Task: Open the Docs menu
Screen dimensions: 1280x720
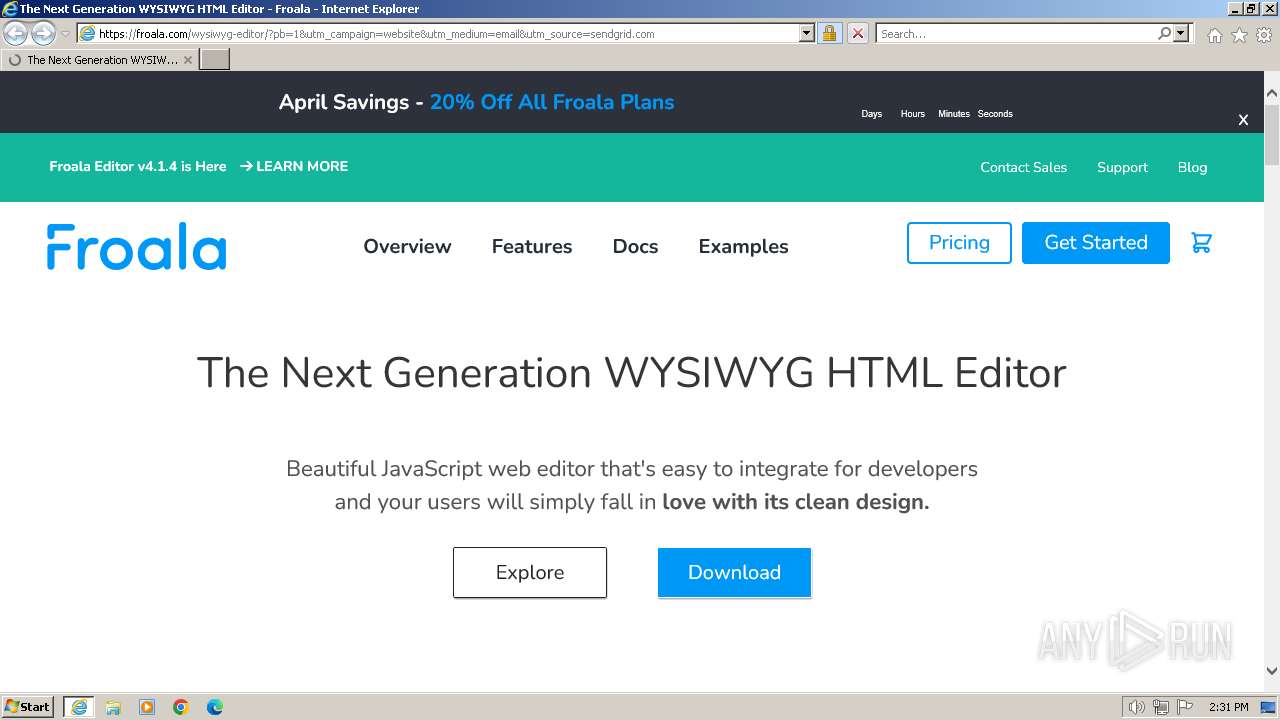Action: [x=635, y=246]
